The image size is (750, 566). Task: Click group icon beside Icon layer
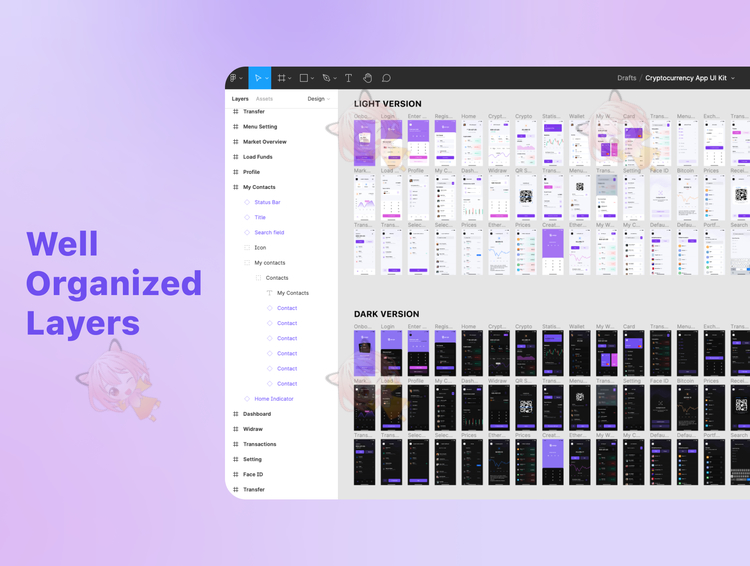click(247, 247)
